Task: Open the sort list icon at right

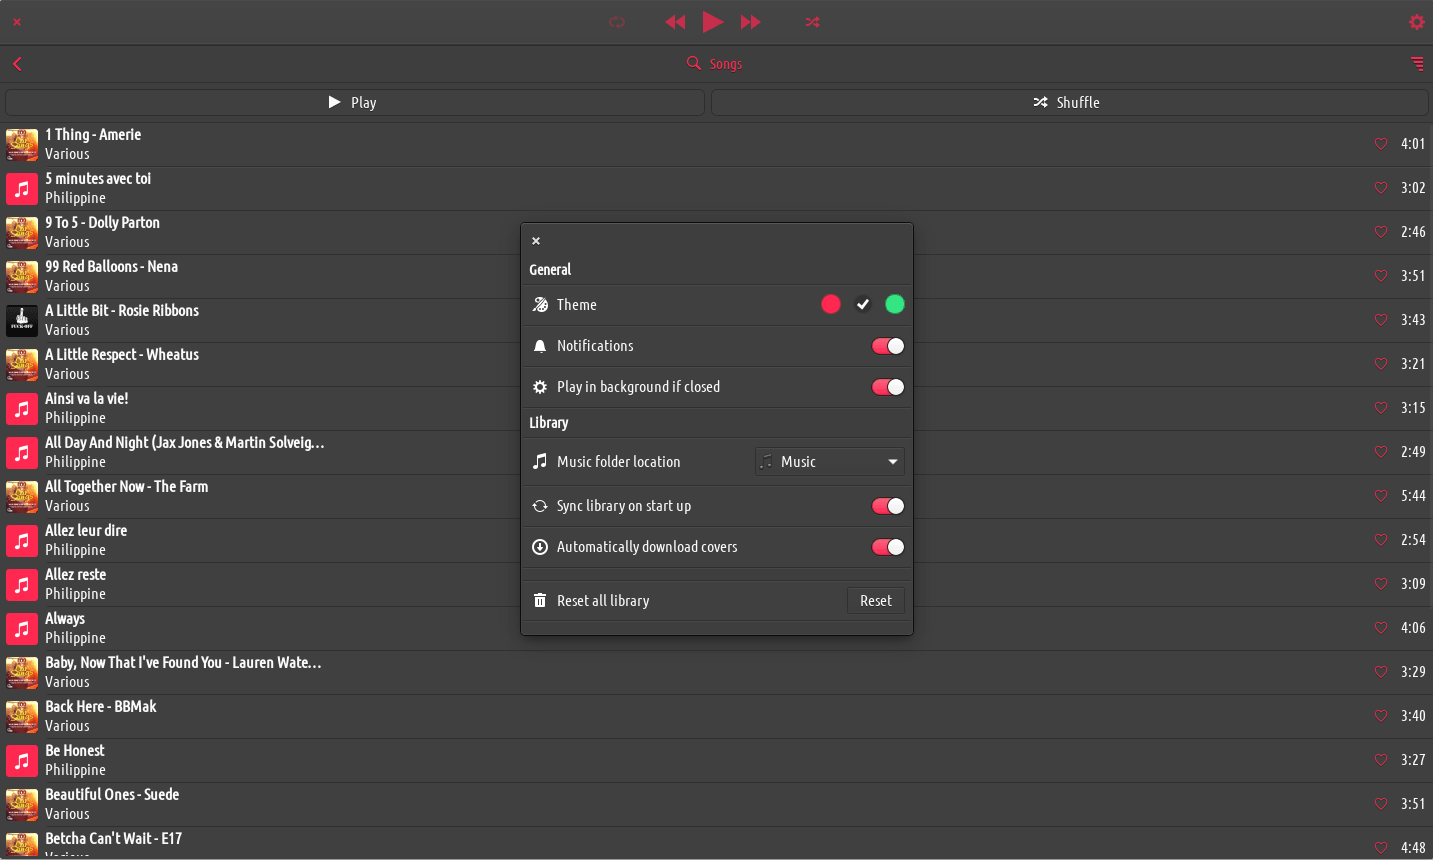Action: point(1416,64)
